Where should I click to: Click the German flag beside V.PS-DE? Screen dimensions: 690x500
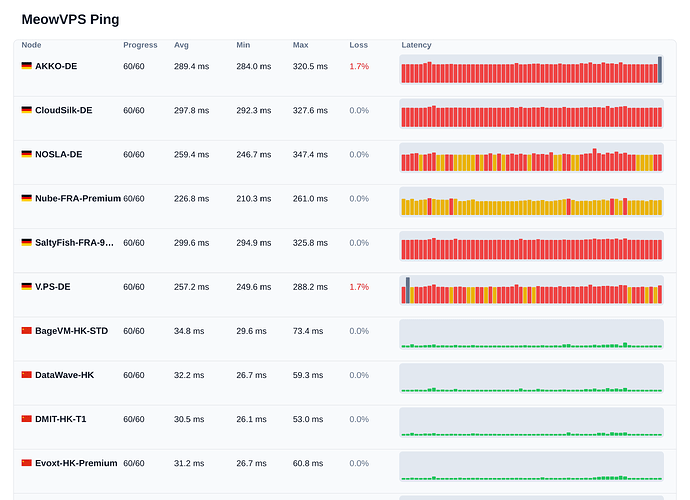26,286
